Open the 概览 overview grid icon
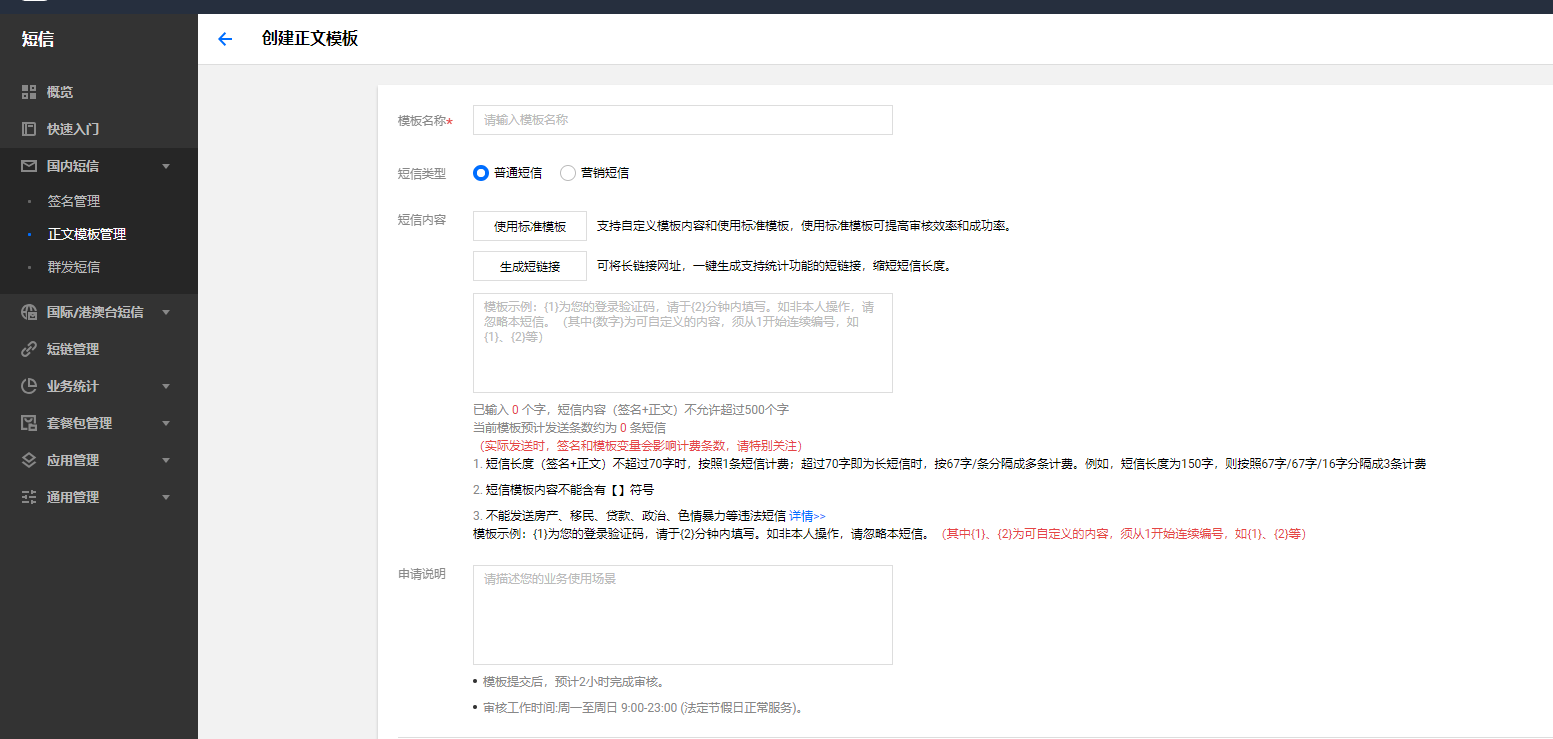The height and width of the screenshot is (739, 1553). pyautogui.click(x=29, y=92)
